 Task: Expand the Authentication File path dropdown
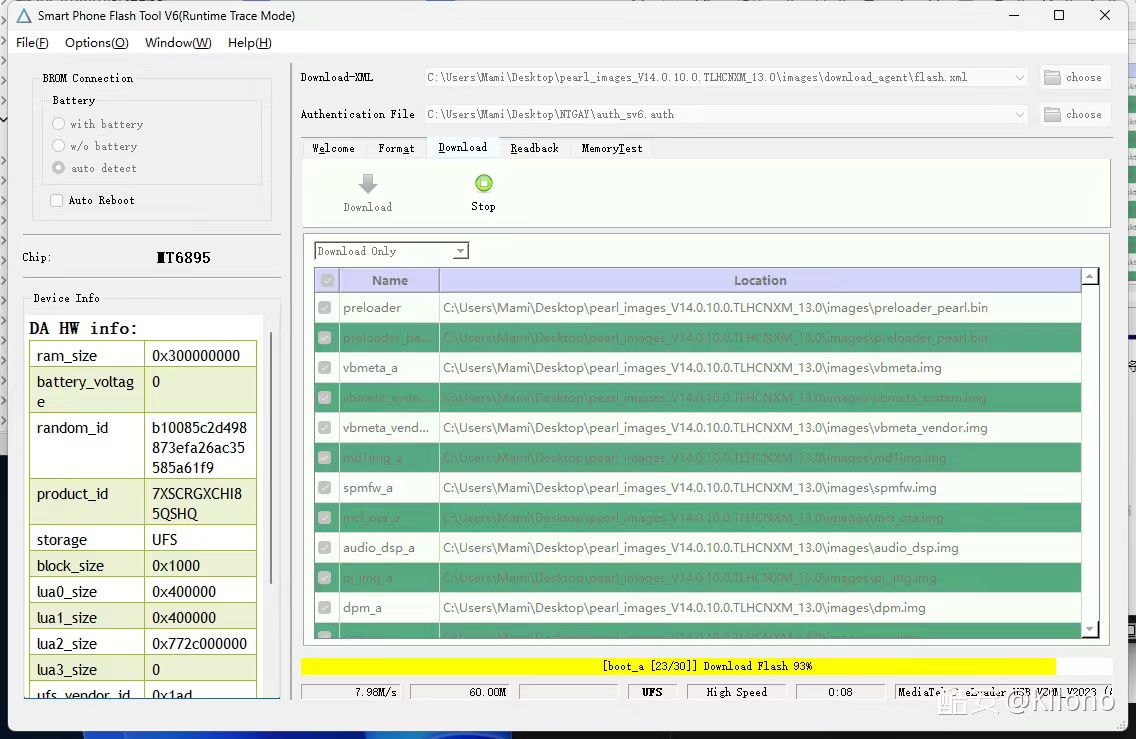point(1019,115)
